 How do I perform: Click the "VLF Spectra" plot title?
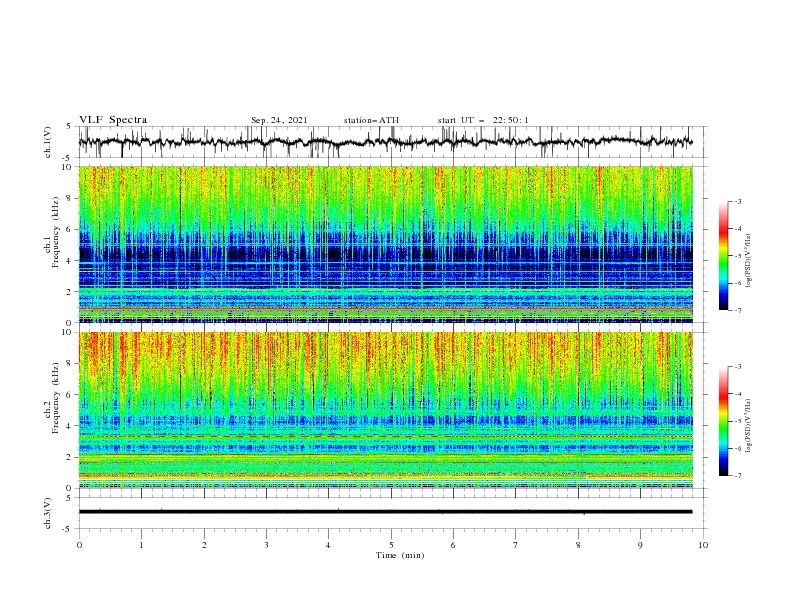coord(113,120)
